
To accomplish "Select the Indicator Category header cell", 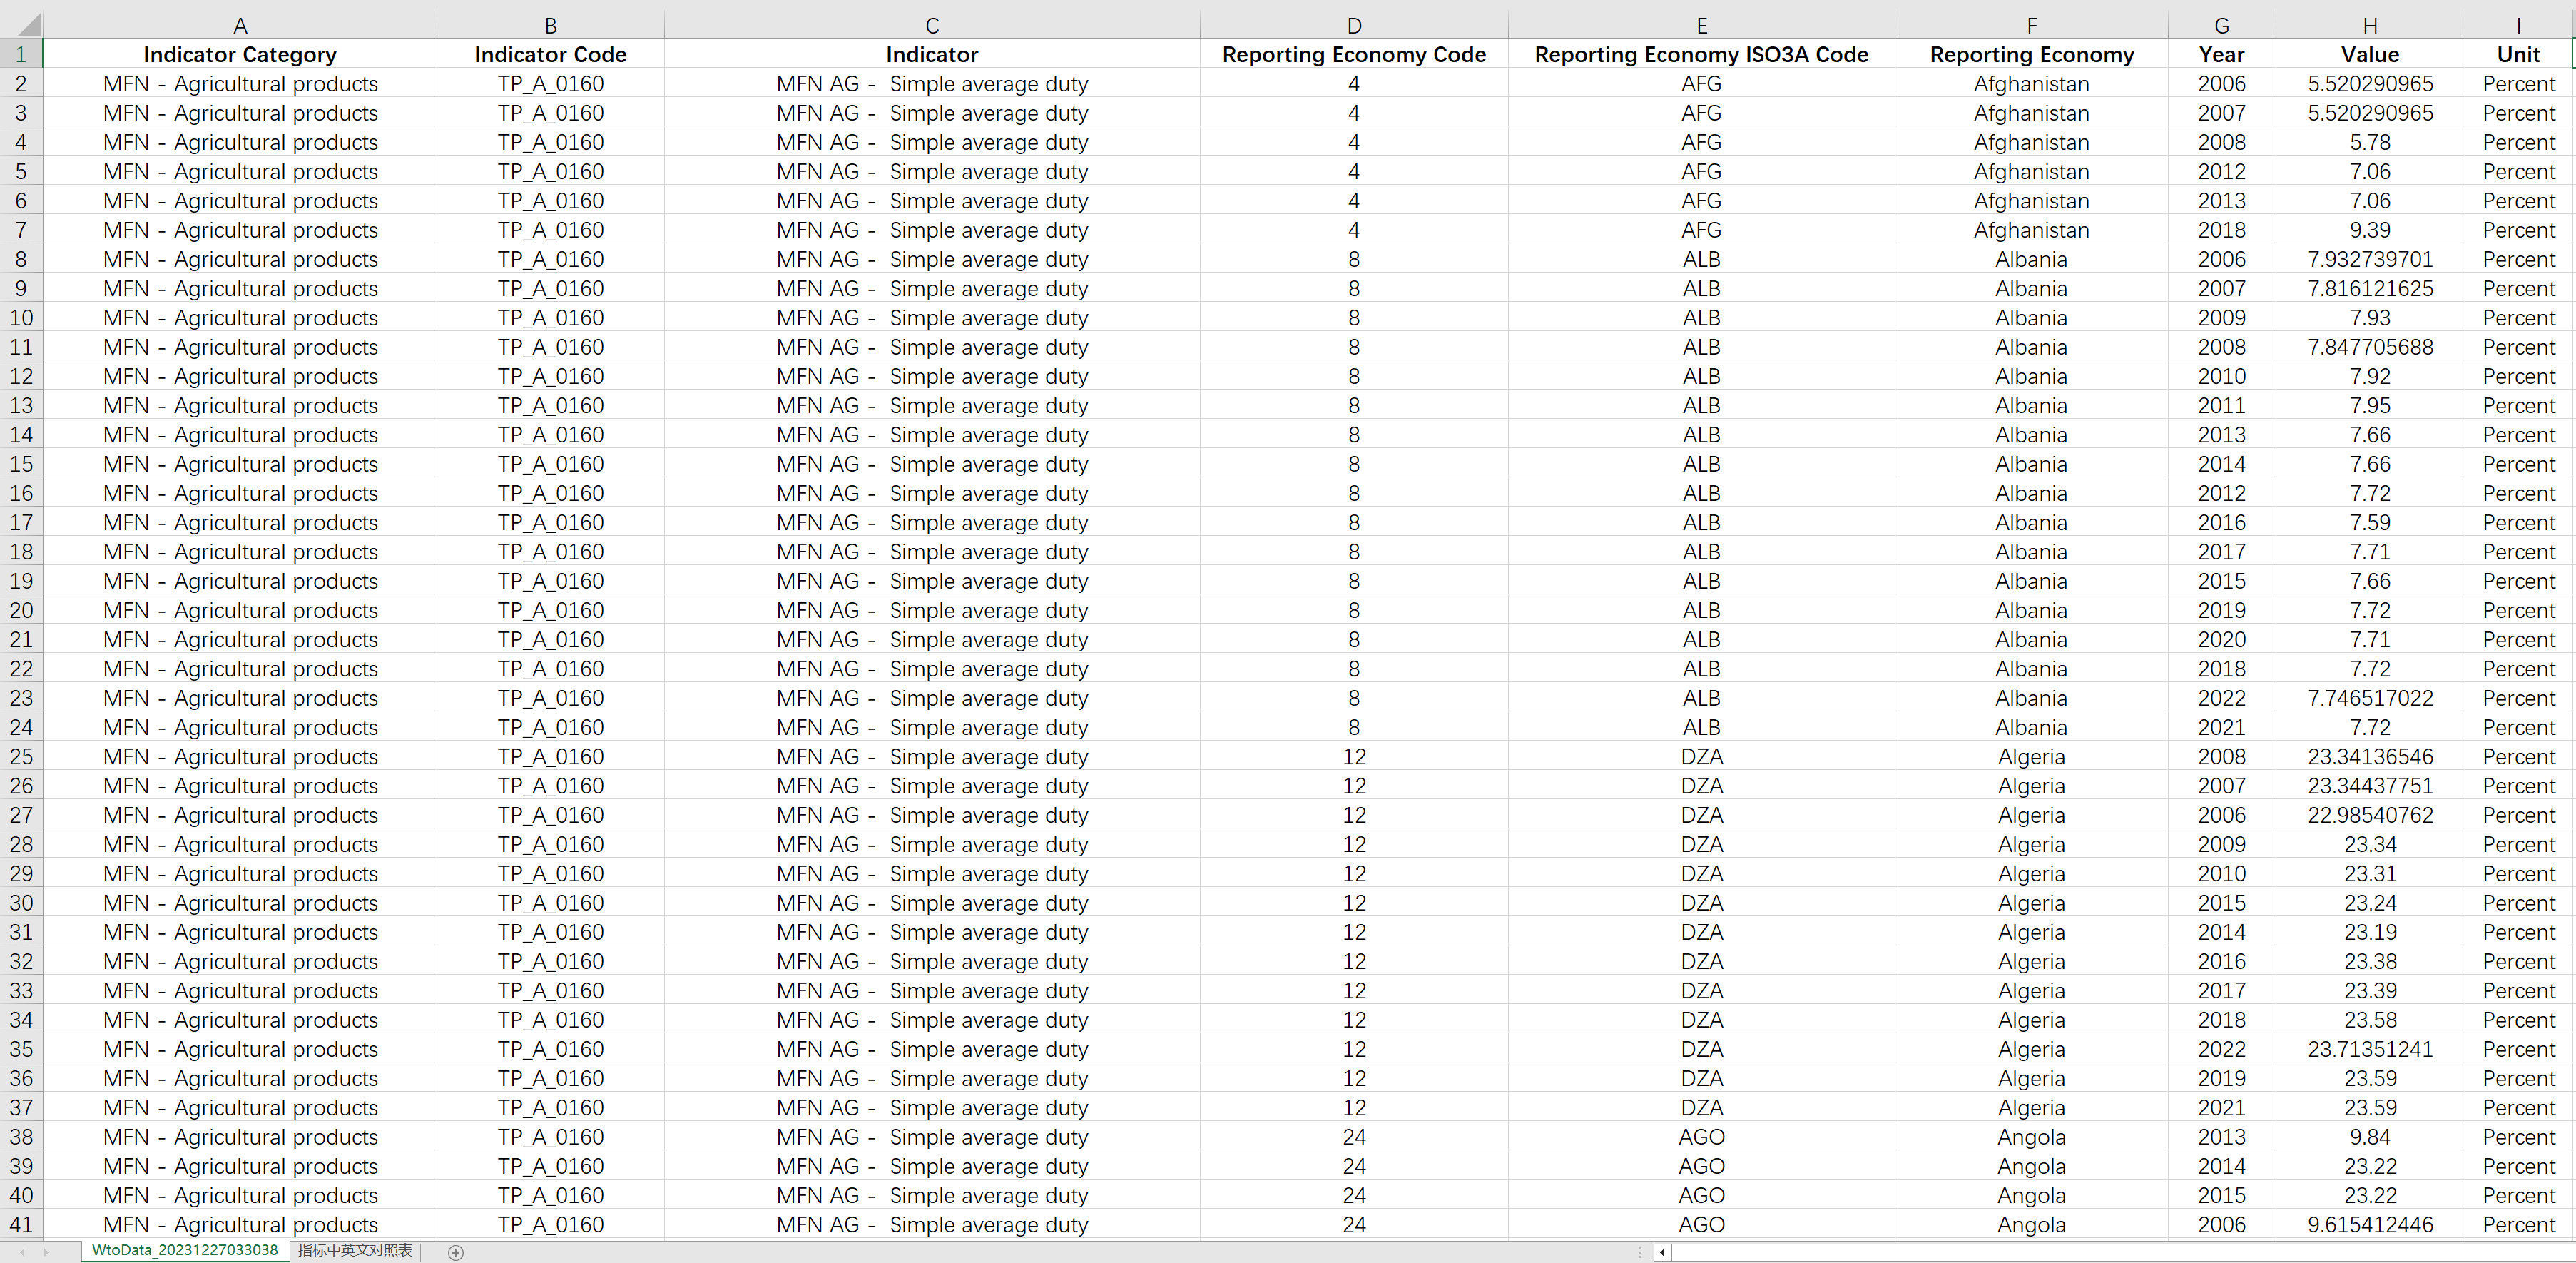I will (x=239, y=55).
